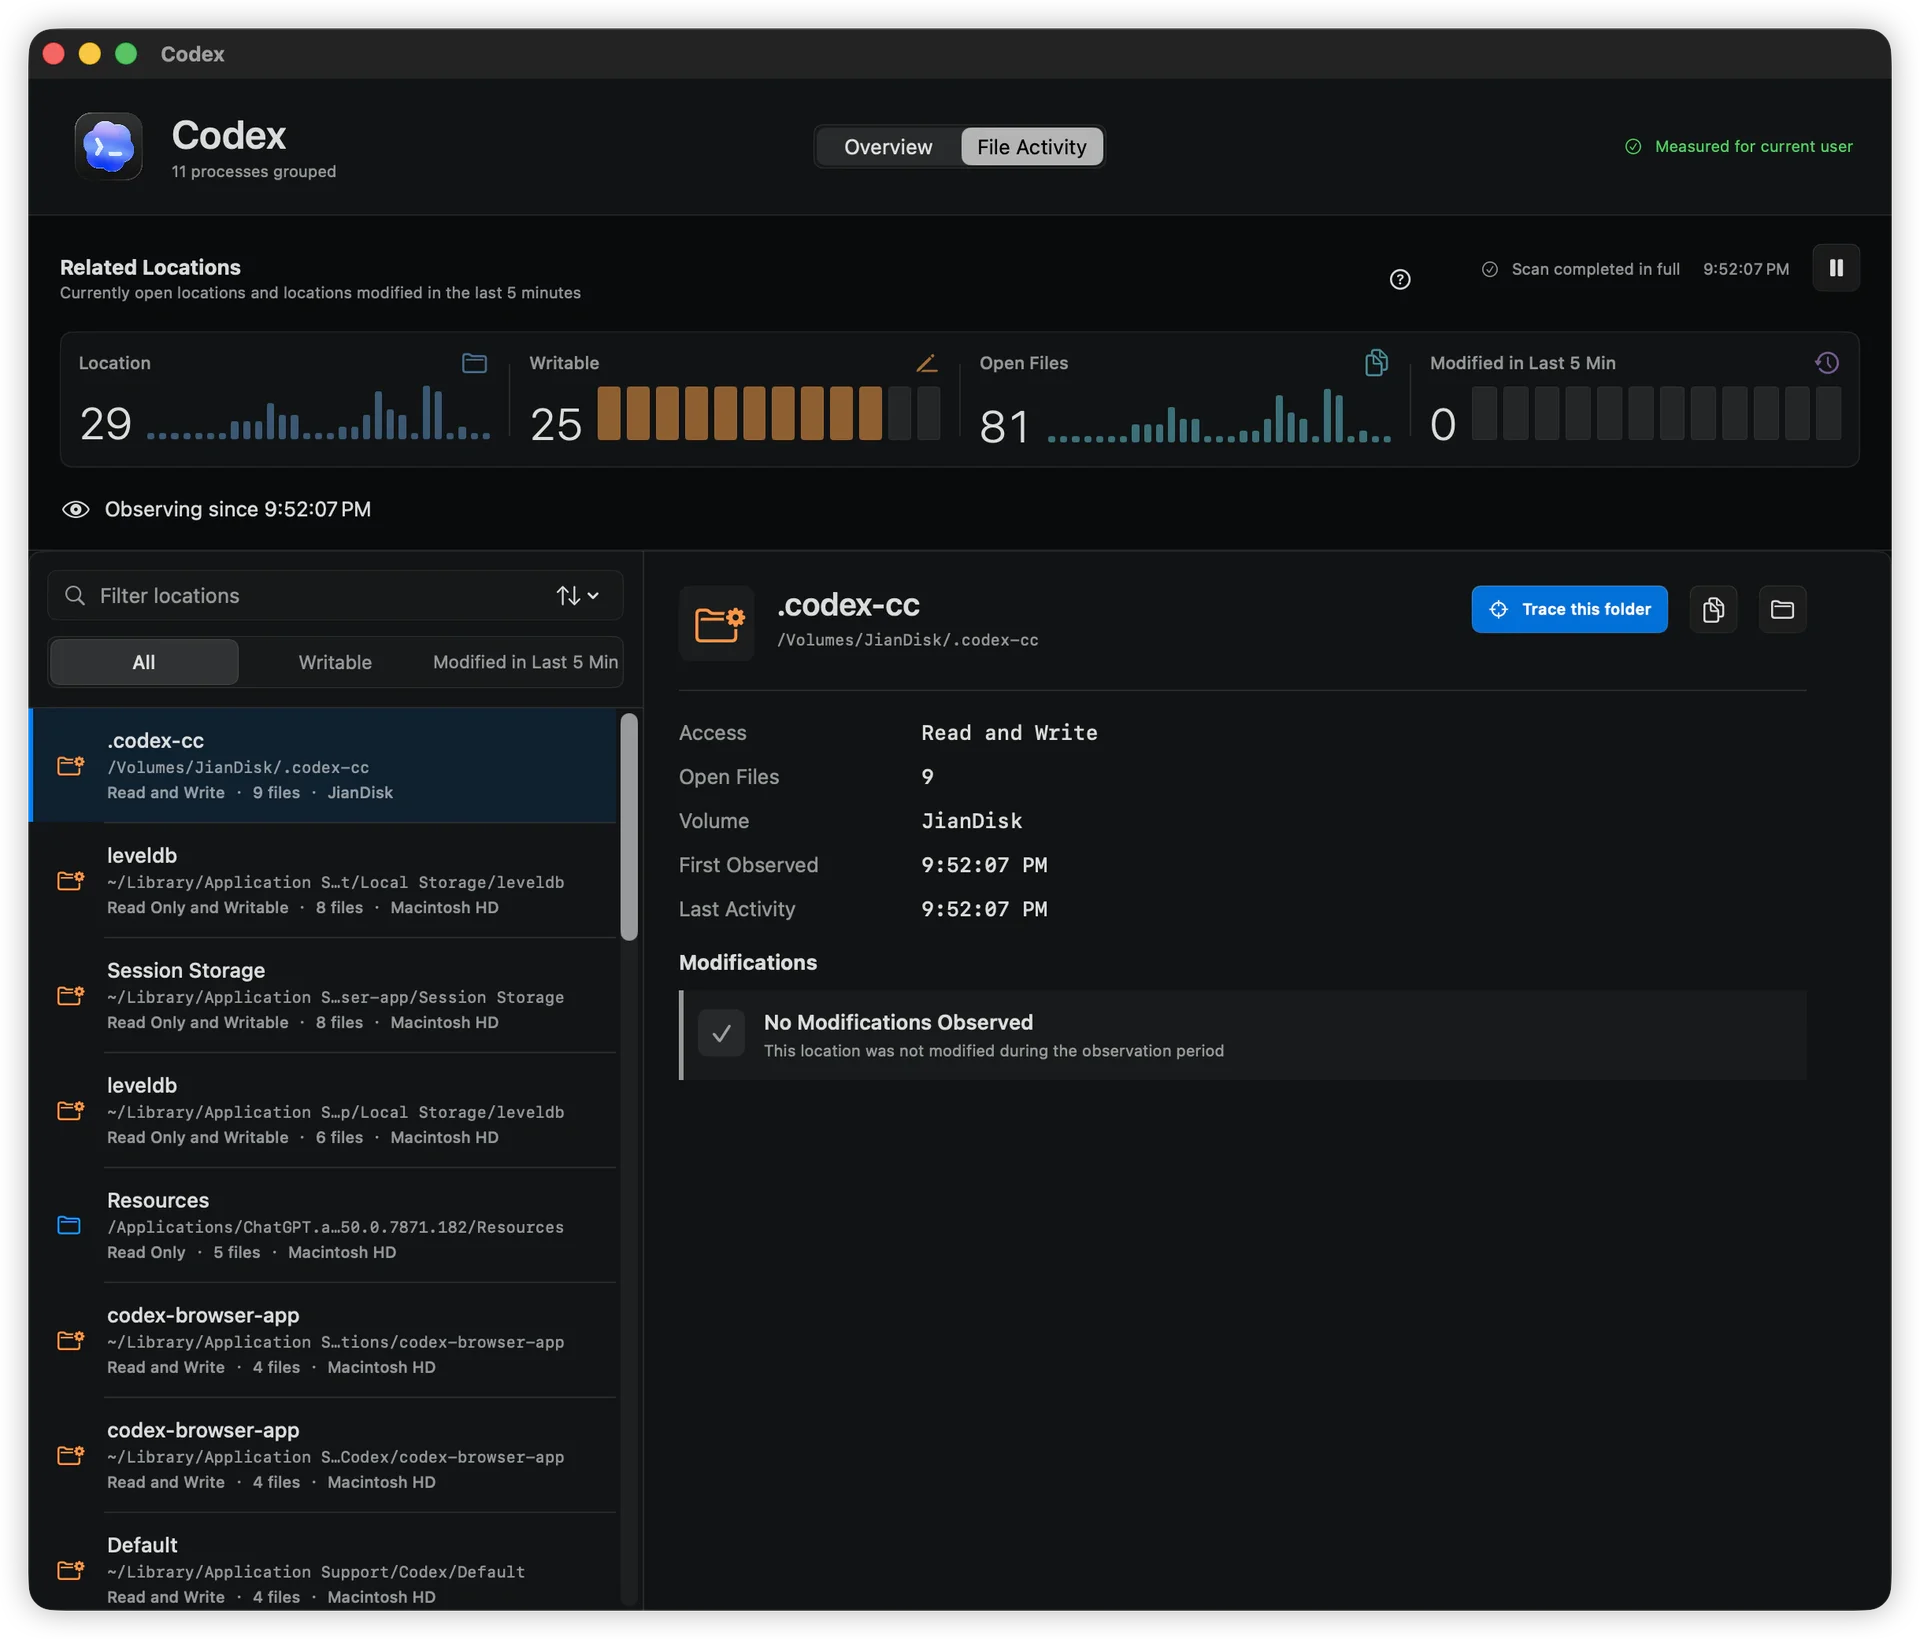This screenshot has width=1920, height=1639.
Task: Click the Volume value JianDisk
Action: [x=971, y=821]
